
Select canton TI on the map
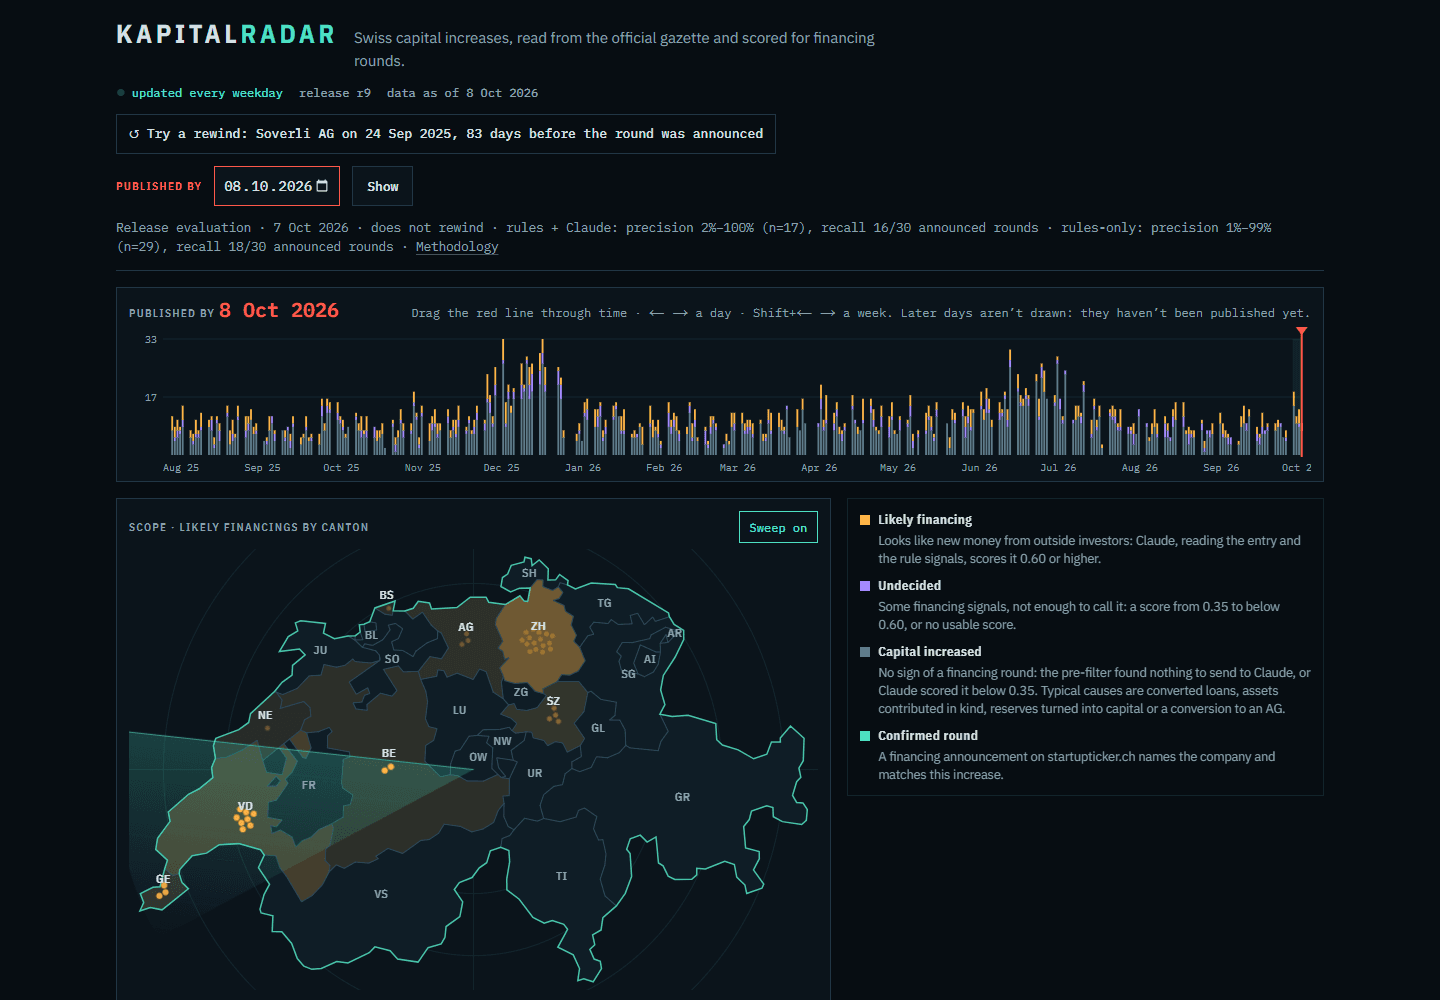click(x=561, y=876)
